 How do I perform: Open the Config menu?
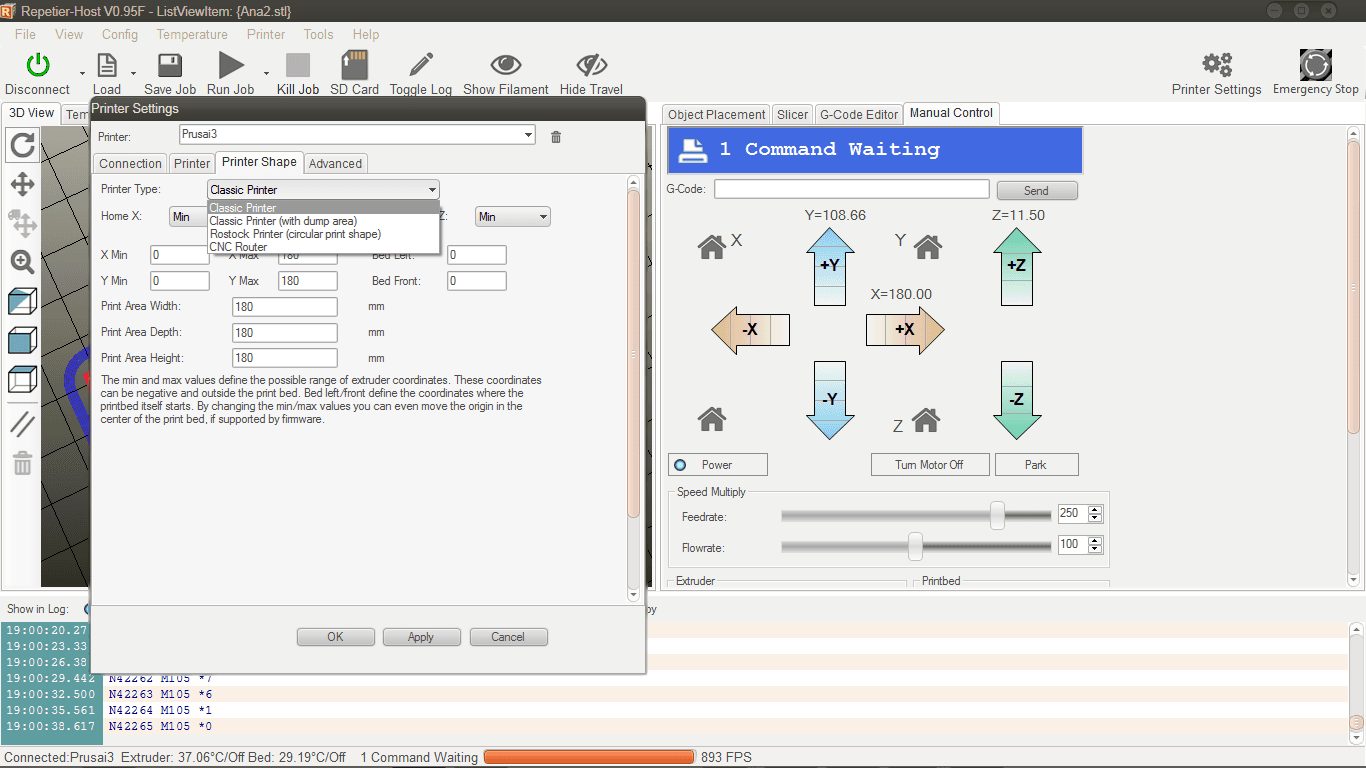click(120, 34)
